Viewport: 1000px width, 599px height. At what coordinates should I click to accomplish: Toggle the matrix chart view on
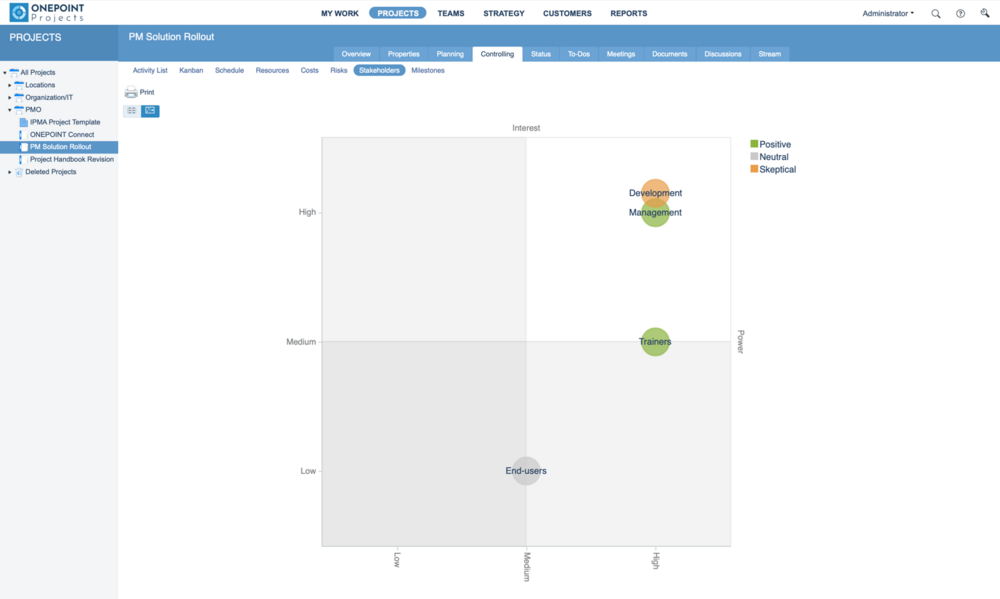[x=148, y=110]
